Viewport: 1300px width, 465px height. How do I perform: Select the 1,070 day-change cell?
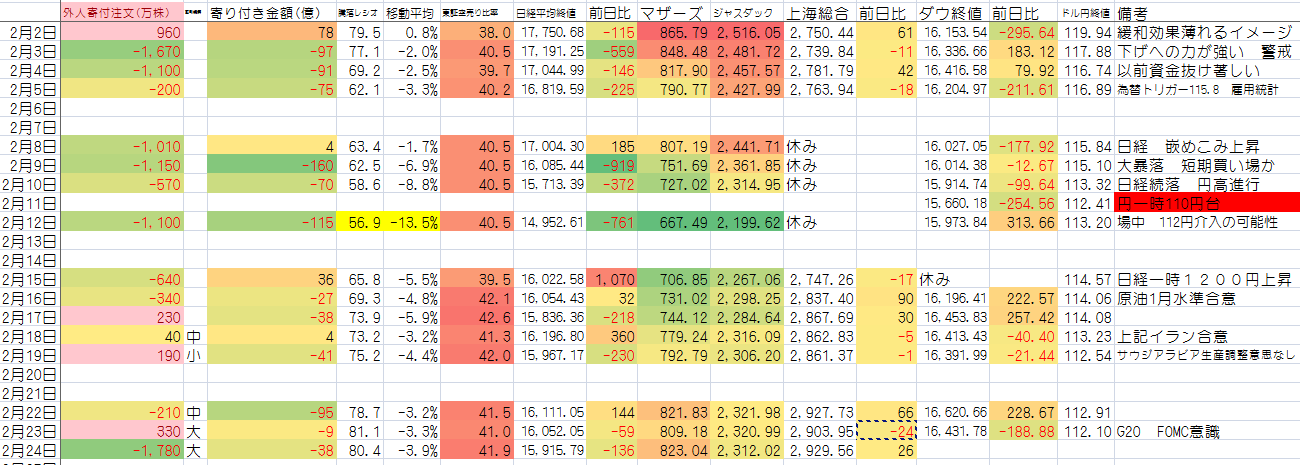tap(612, 279)
